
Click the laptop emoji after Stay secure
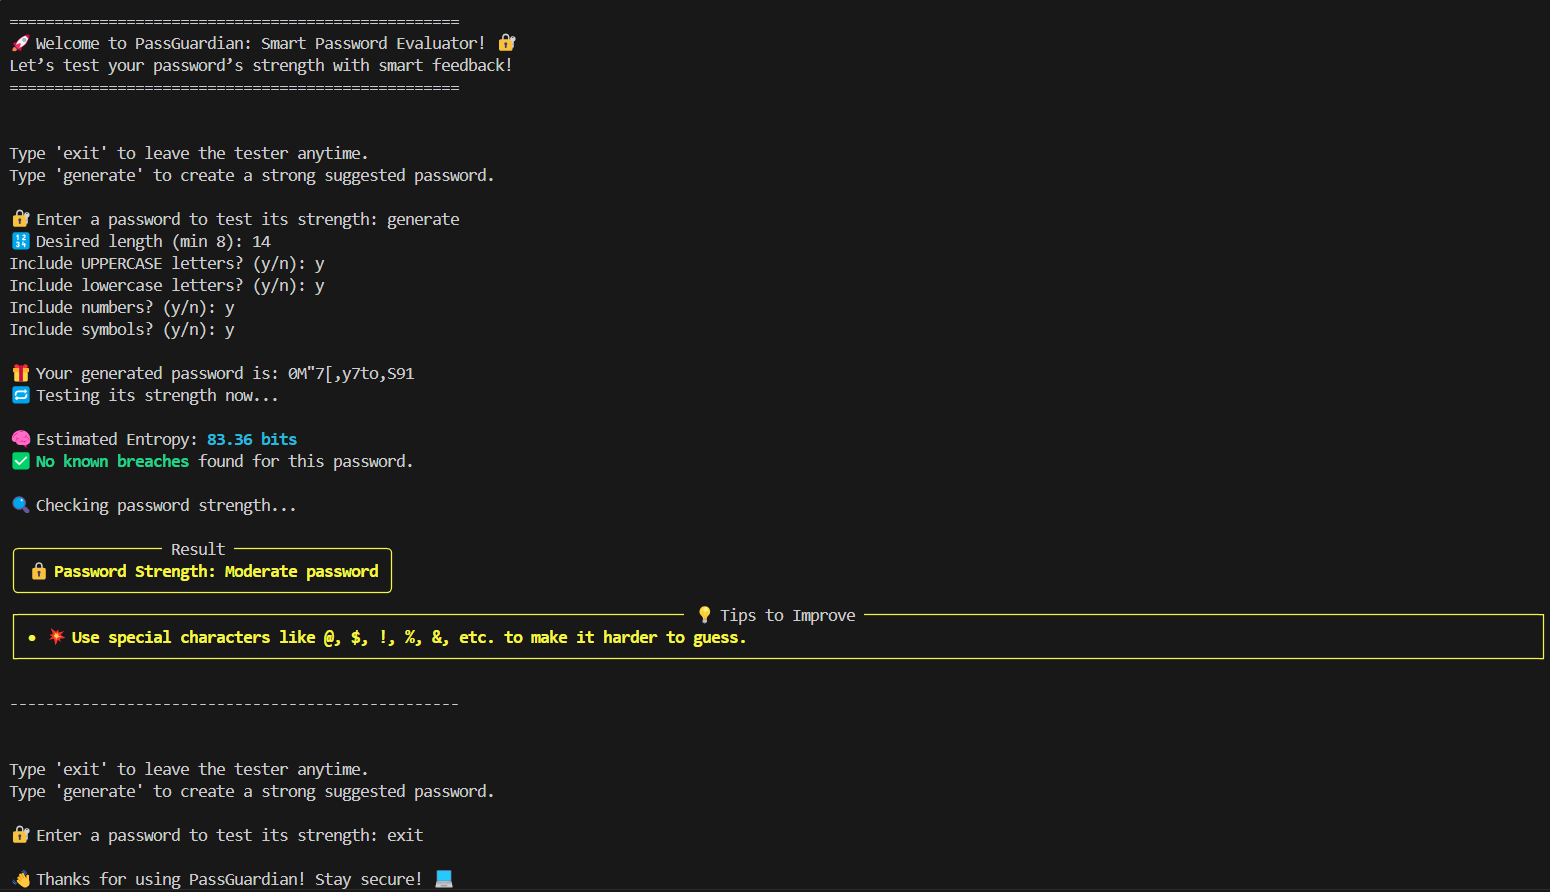(444, 879)
